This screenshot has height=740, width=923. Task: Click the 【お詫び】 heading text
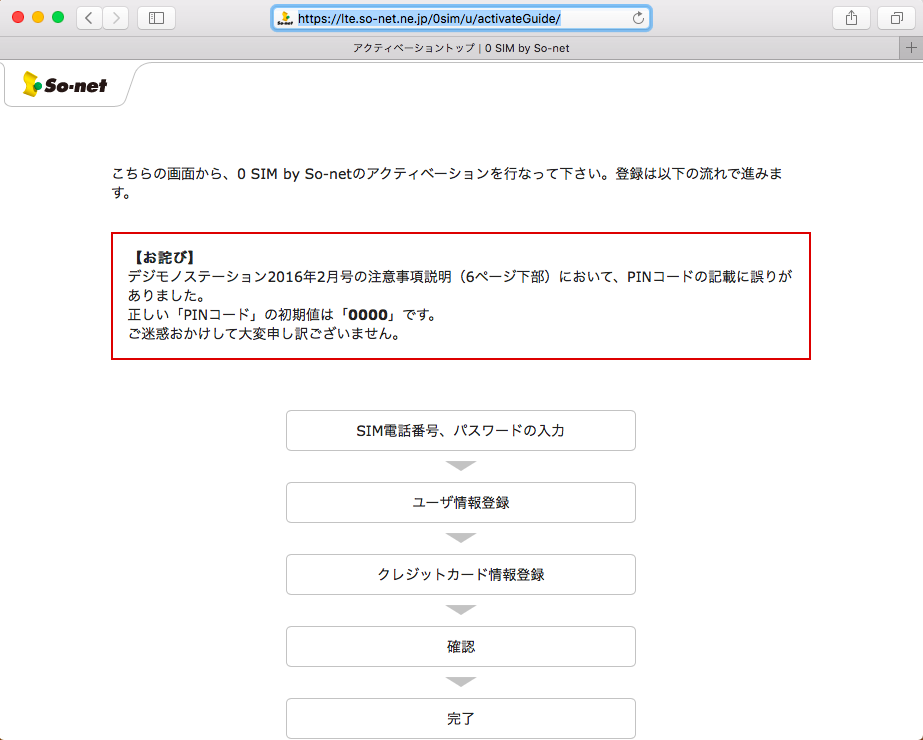click(163, 257)
